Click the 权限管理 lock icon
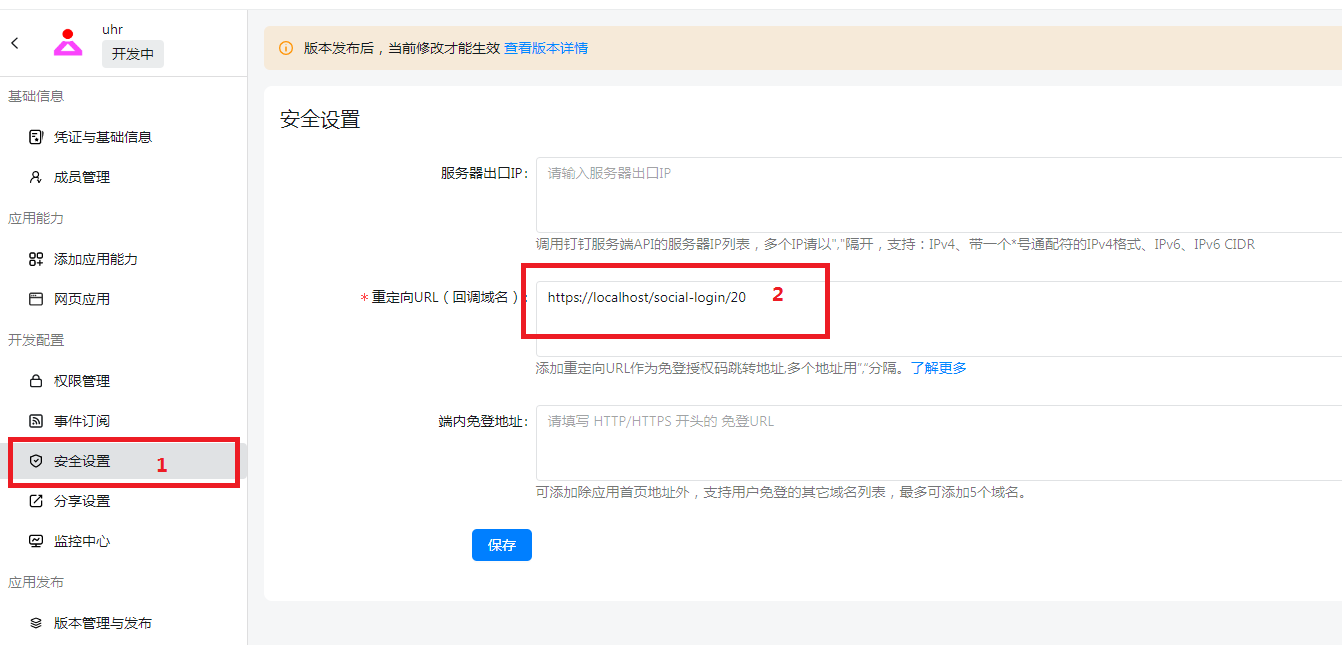Image resolution: width=1342 pixels, height=645 pixels. (36, 381)
